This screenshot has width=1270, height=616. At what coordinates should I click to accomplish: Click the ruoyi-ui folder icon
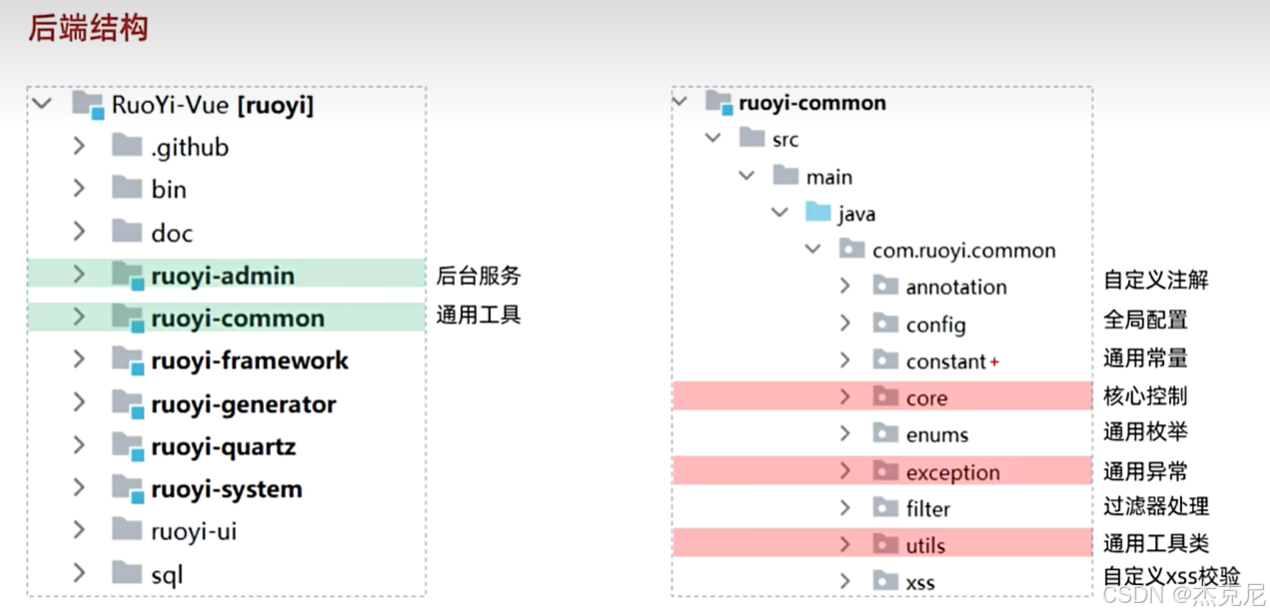127,530
